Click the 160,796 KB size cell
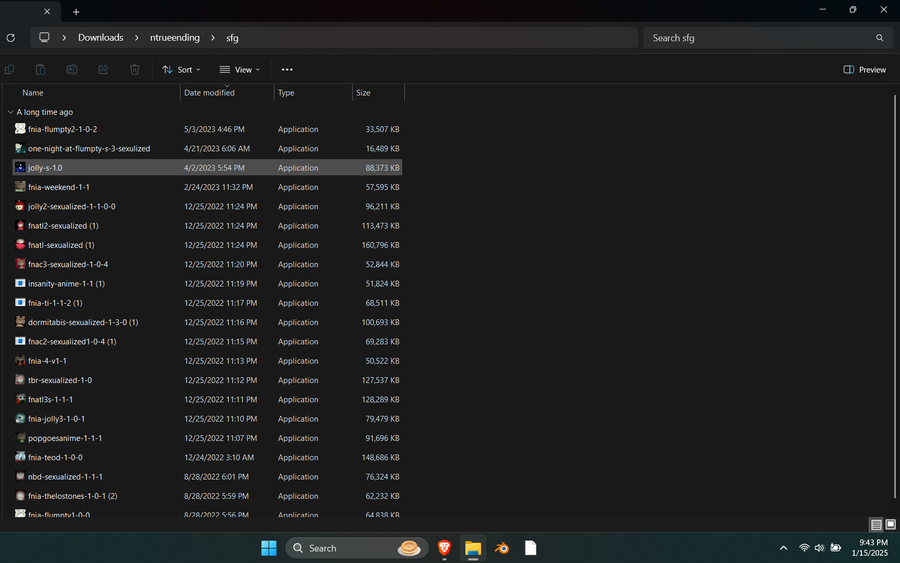 [380, 245]
